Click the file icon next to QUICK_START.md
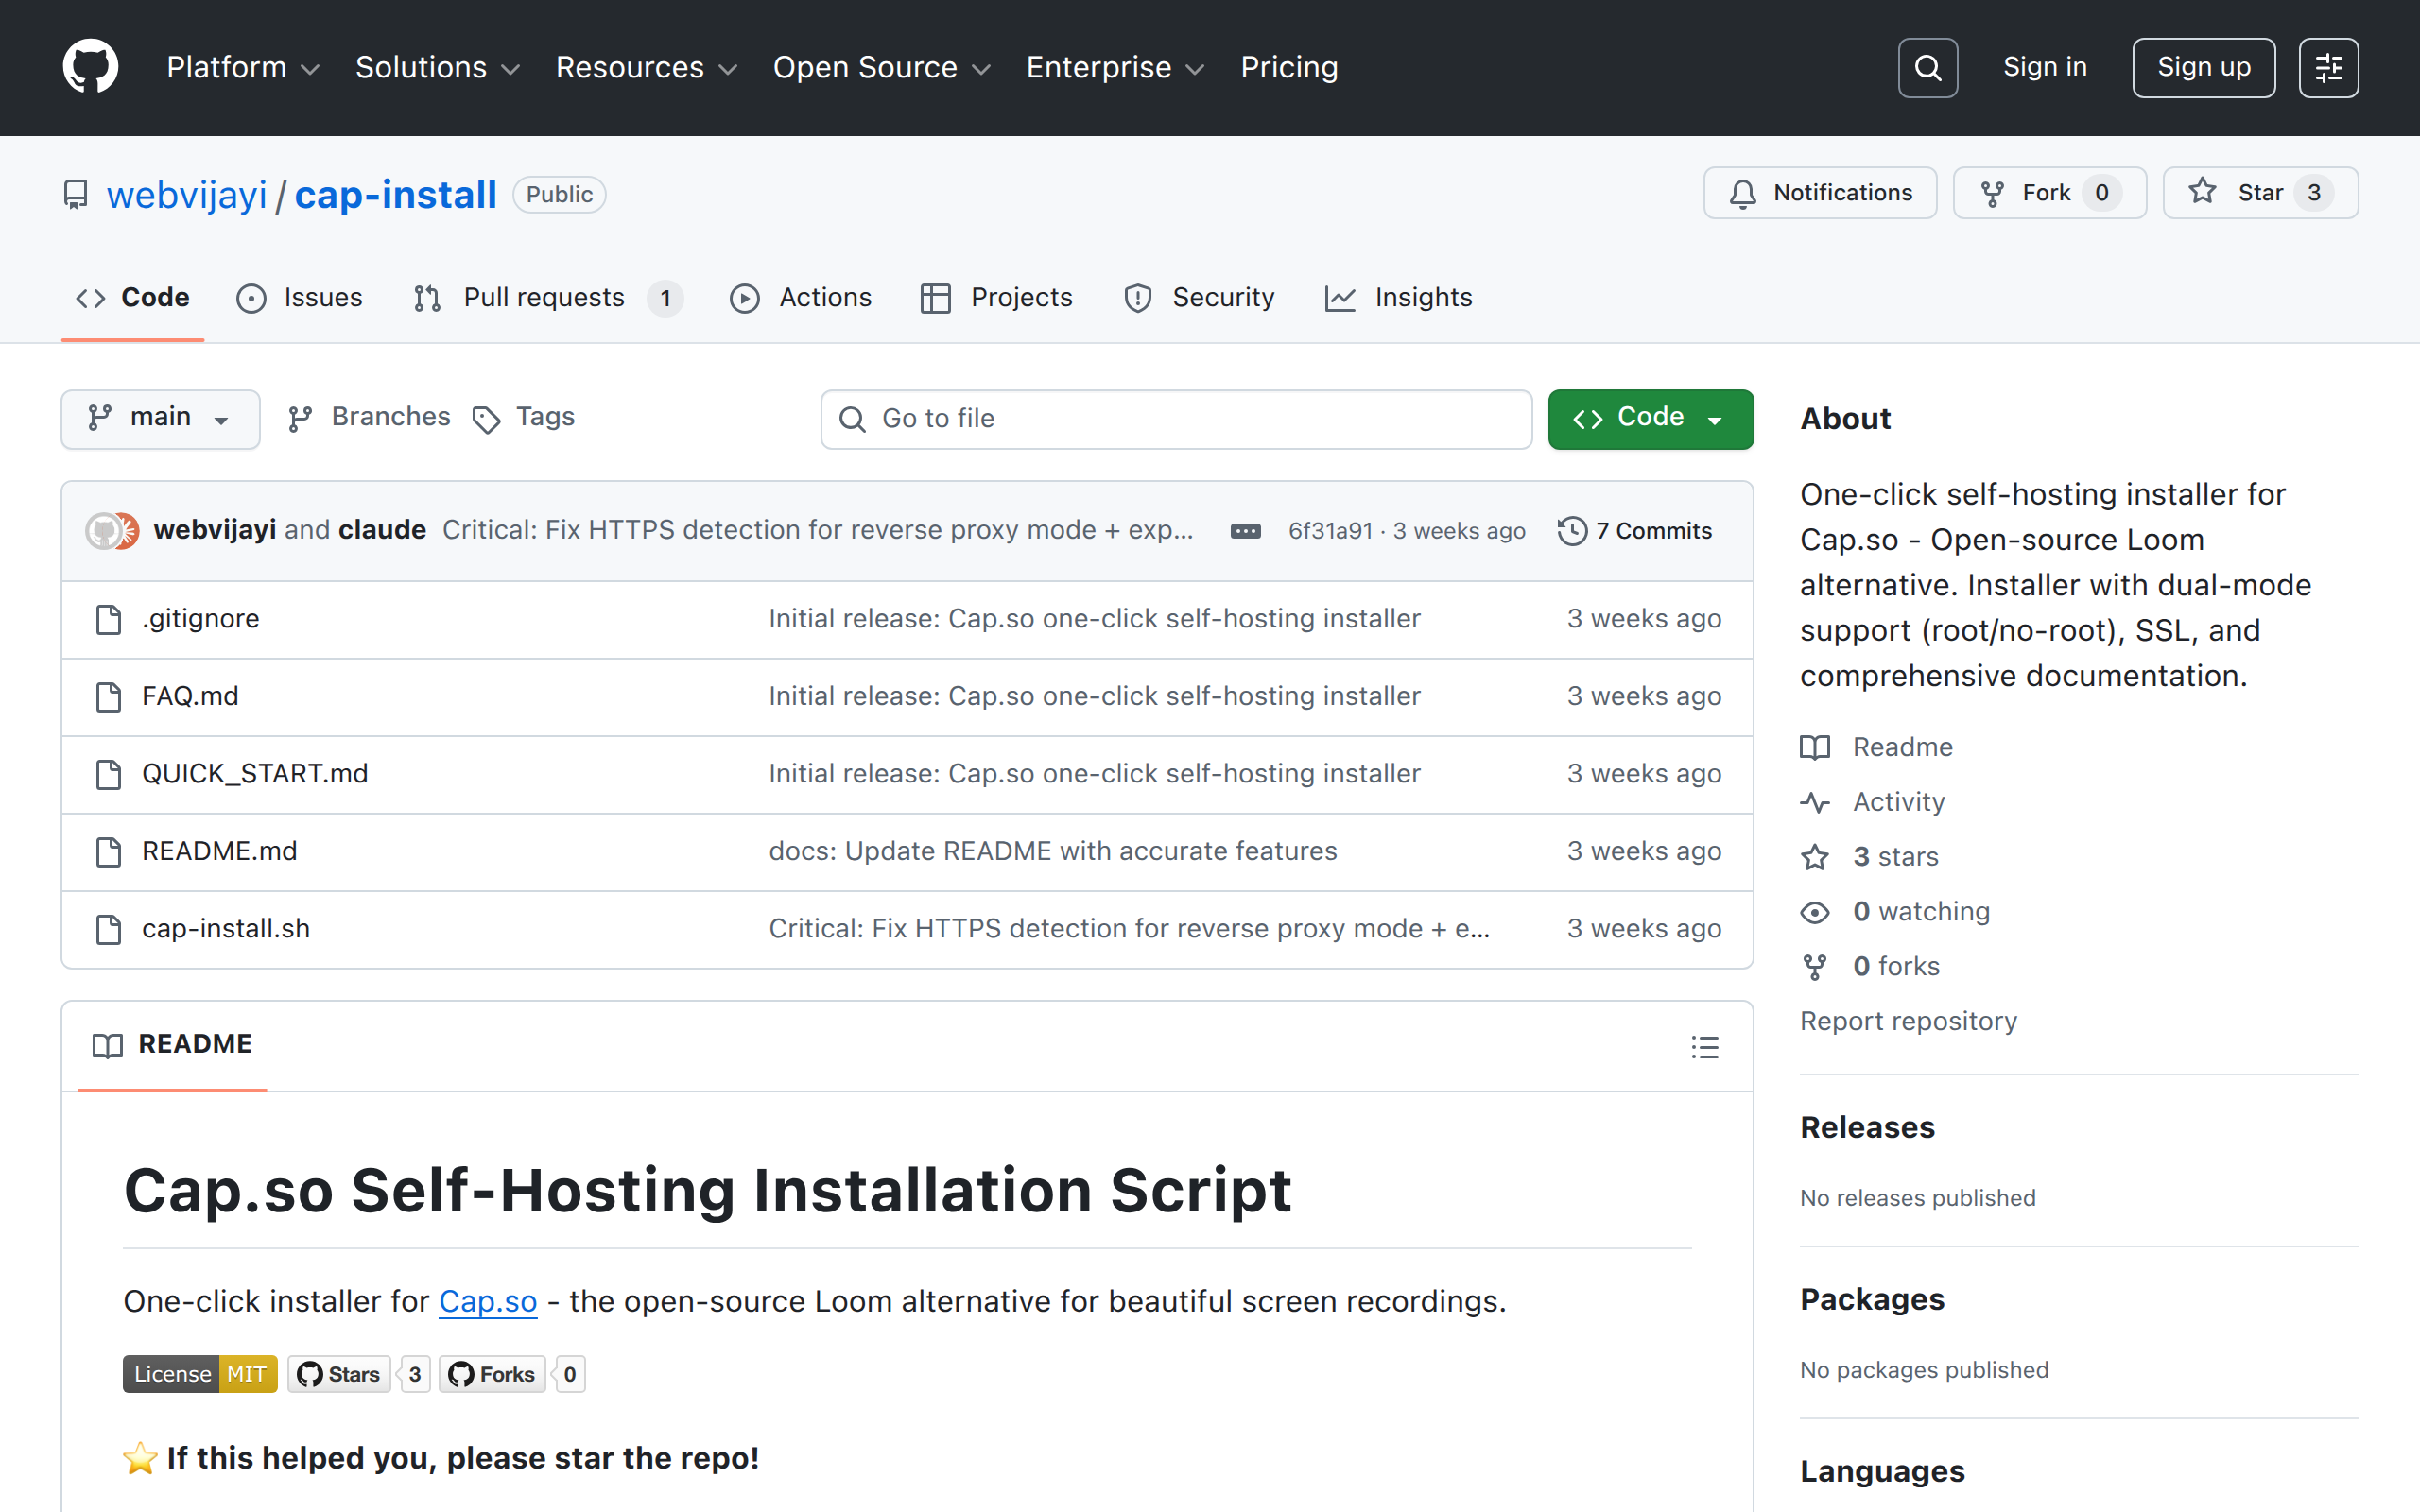Viewport: 2420px width, 1512px height. [x=108, y=774]
